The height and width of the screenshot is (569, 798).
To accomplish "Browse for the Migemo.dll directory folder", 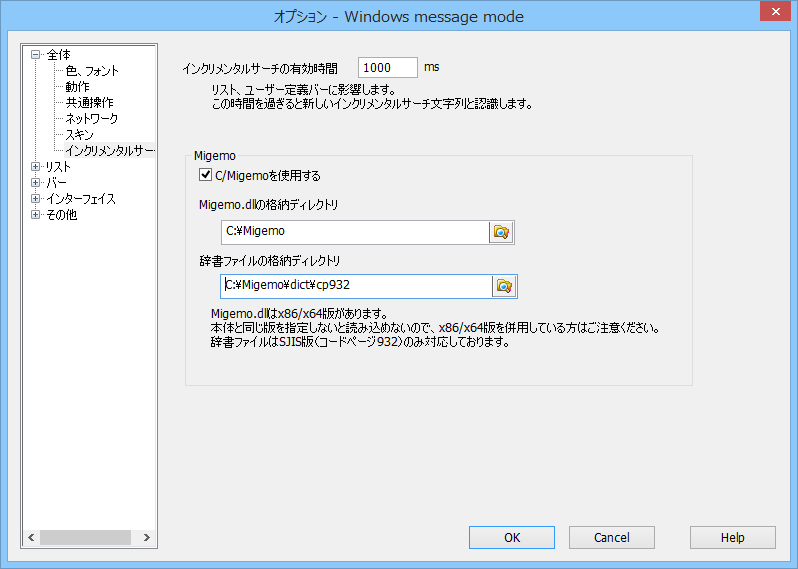I will pyautogui.click(x=501, y=232).
